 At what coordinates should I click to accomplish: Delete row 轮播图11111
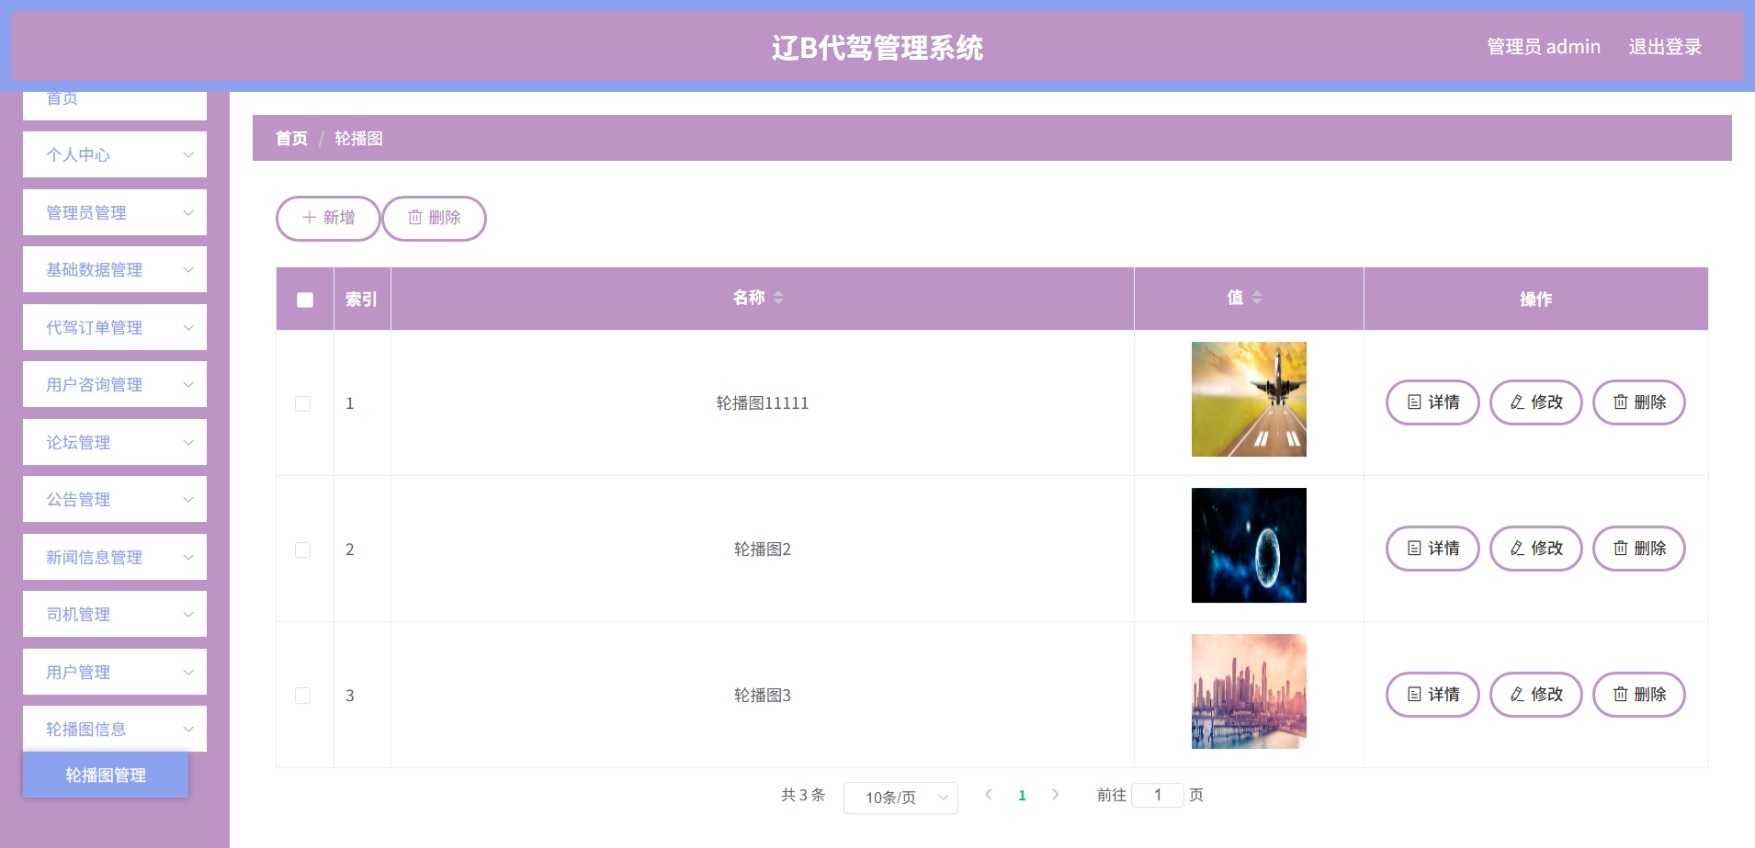pyautogui.click(x=1639, y=402)
